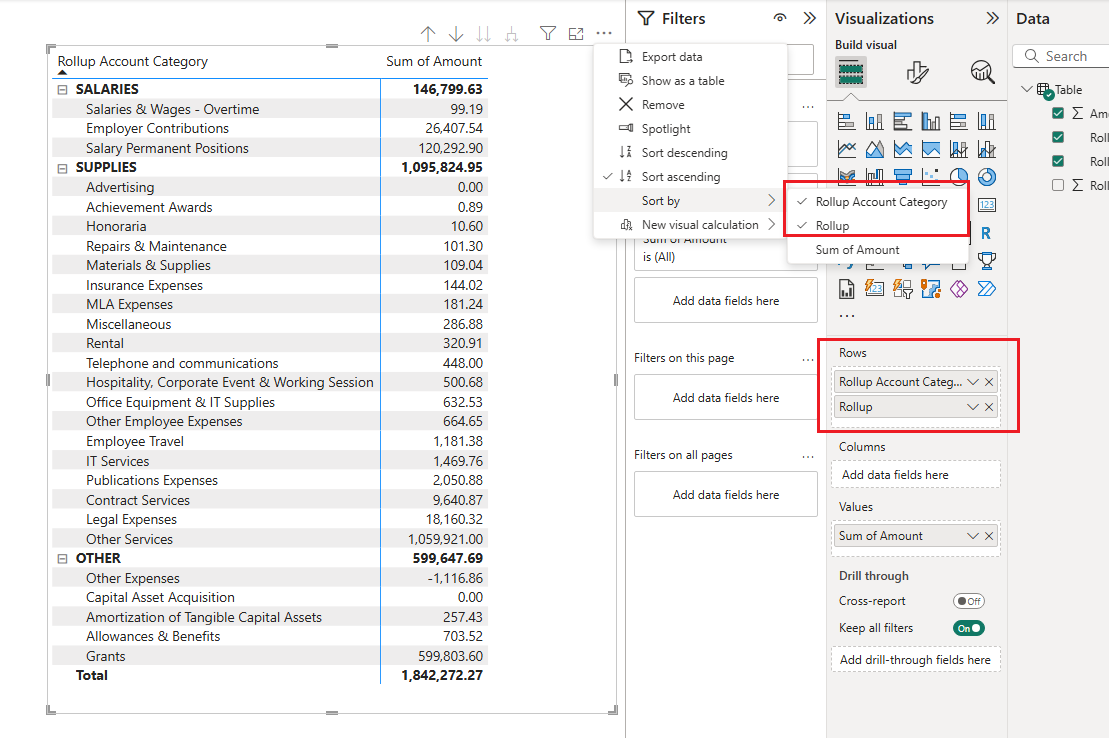This screenshot has width=1109, height=738.
Task: Select Show as a table menu item
Action: pyautogui.click(x=690, y=81)
